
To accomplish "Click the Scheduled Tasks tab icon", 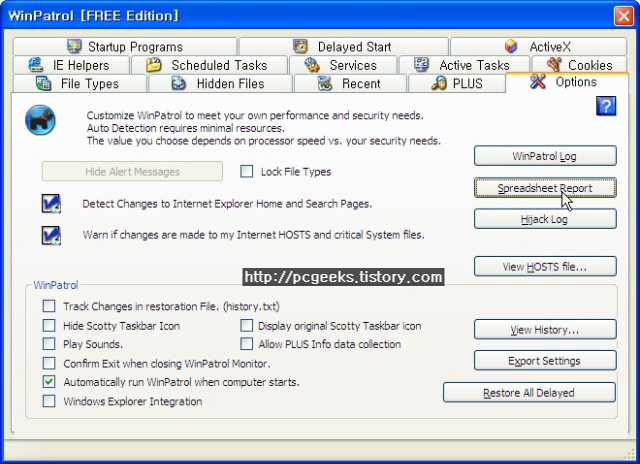I will [x=154, y=64].
